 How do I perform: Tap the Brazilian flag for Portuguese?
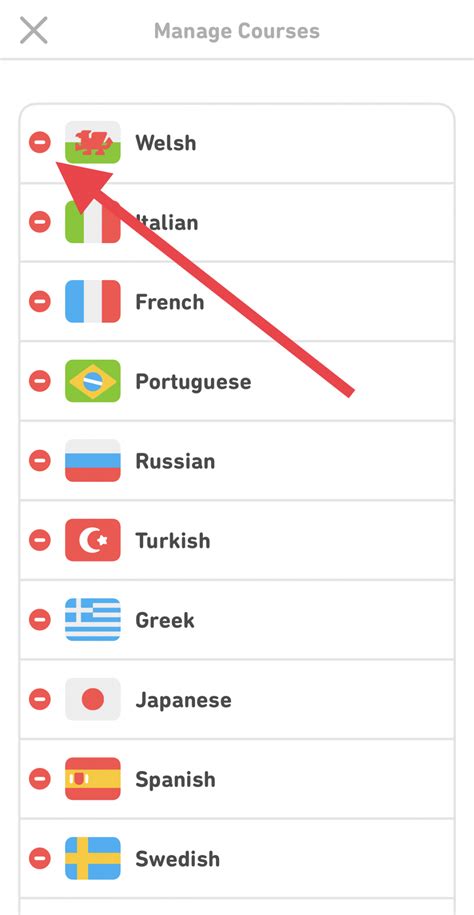93,381
